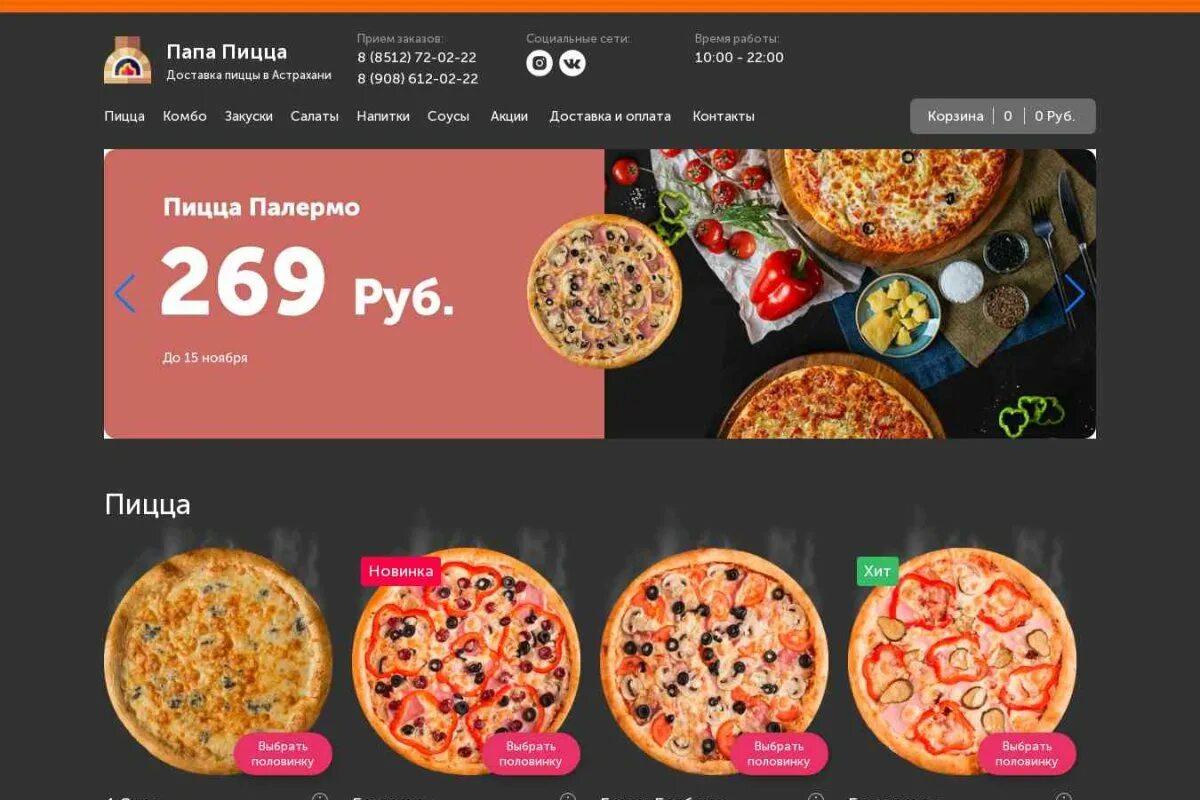The image size is (1200, 800).
Task: Open the VK social network icon
Action: [572, 63]
